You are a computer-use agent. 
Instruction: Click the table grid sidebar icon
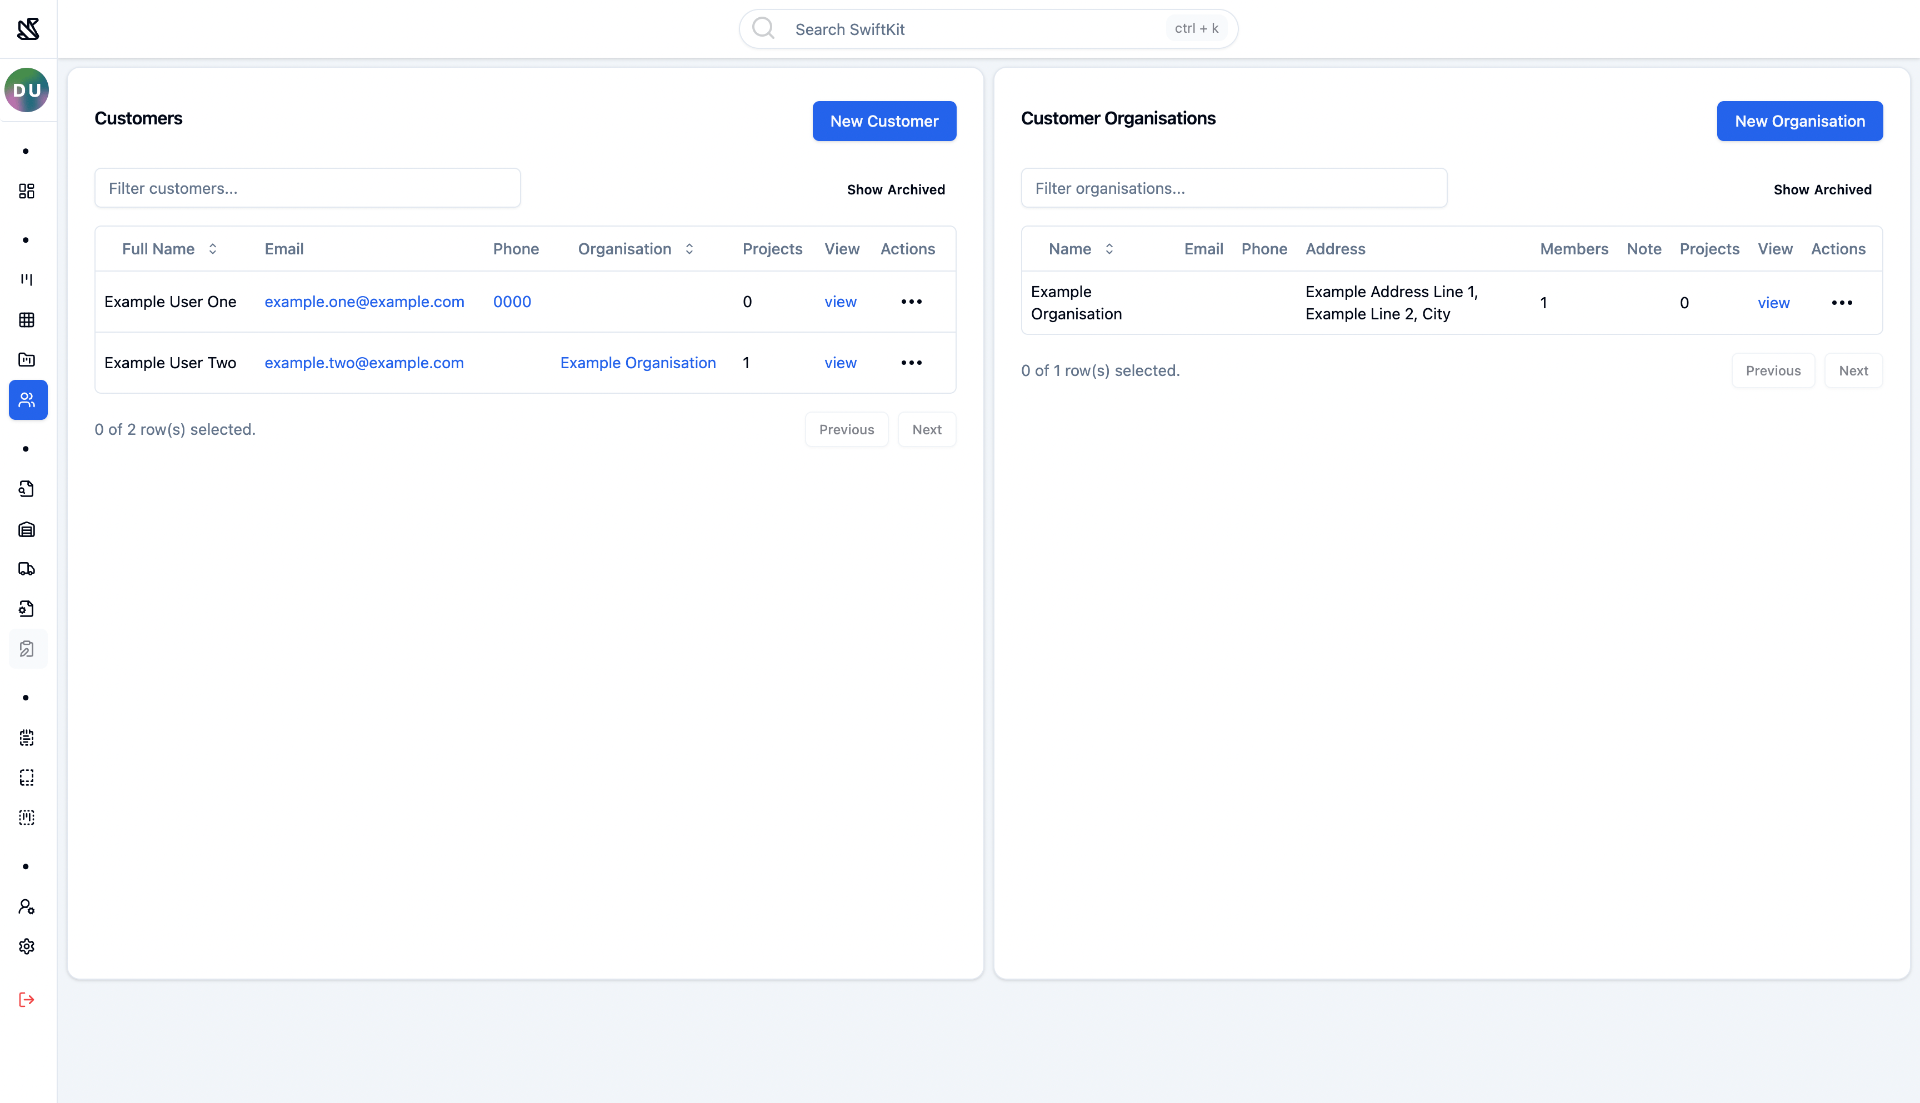point(27,320)
